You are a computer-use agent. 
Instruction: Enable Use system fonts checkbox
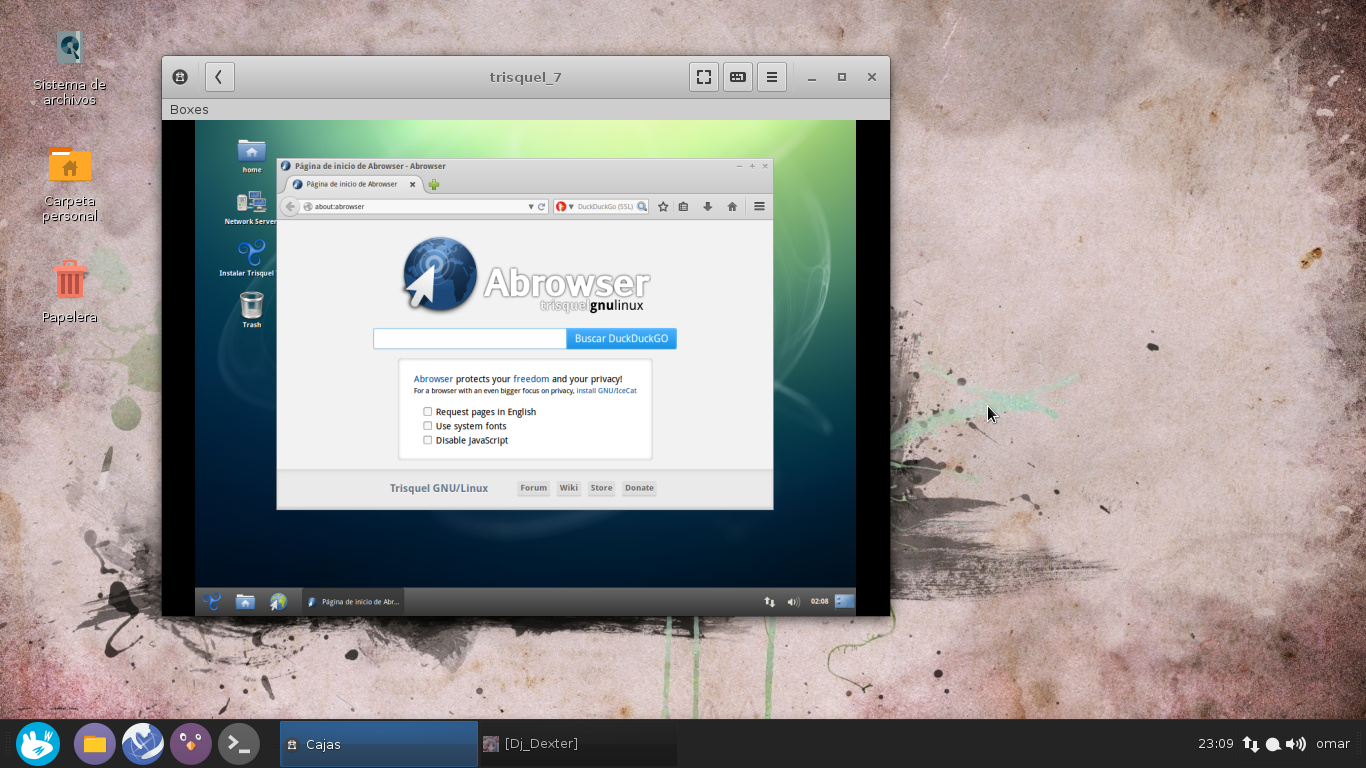click(428, 426)
